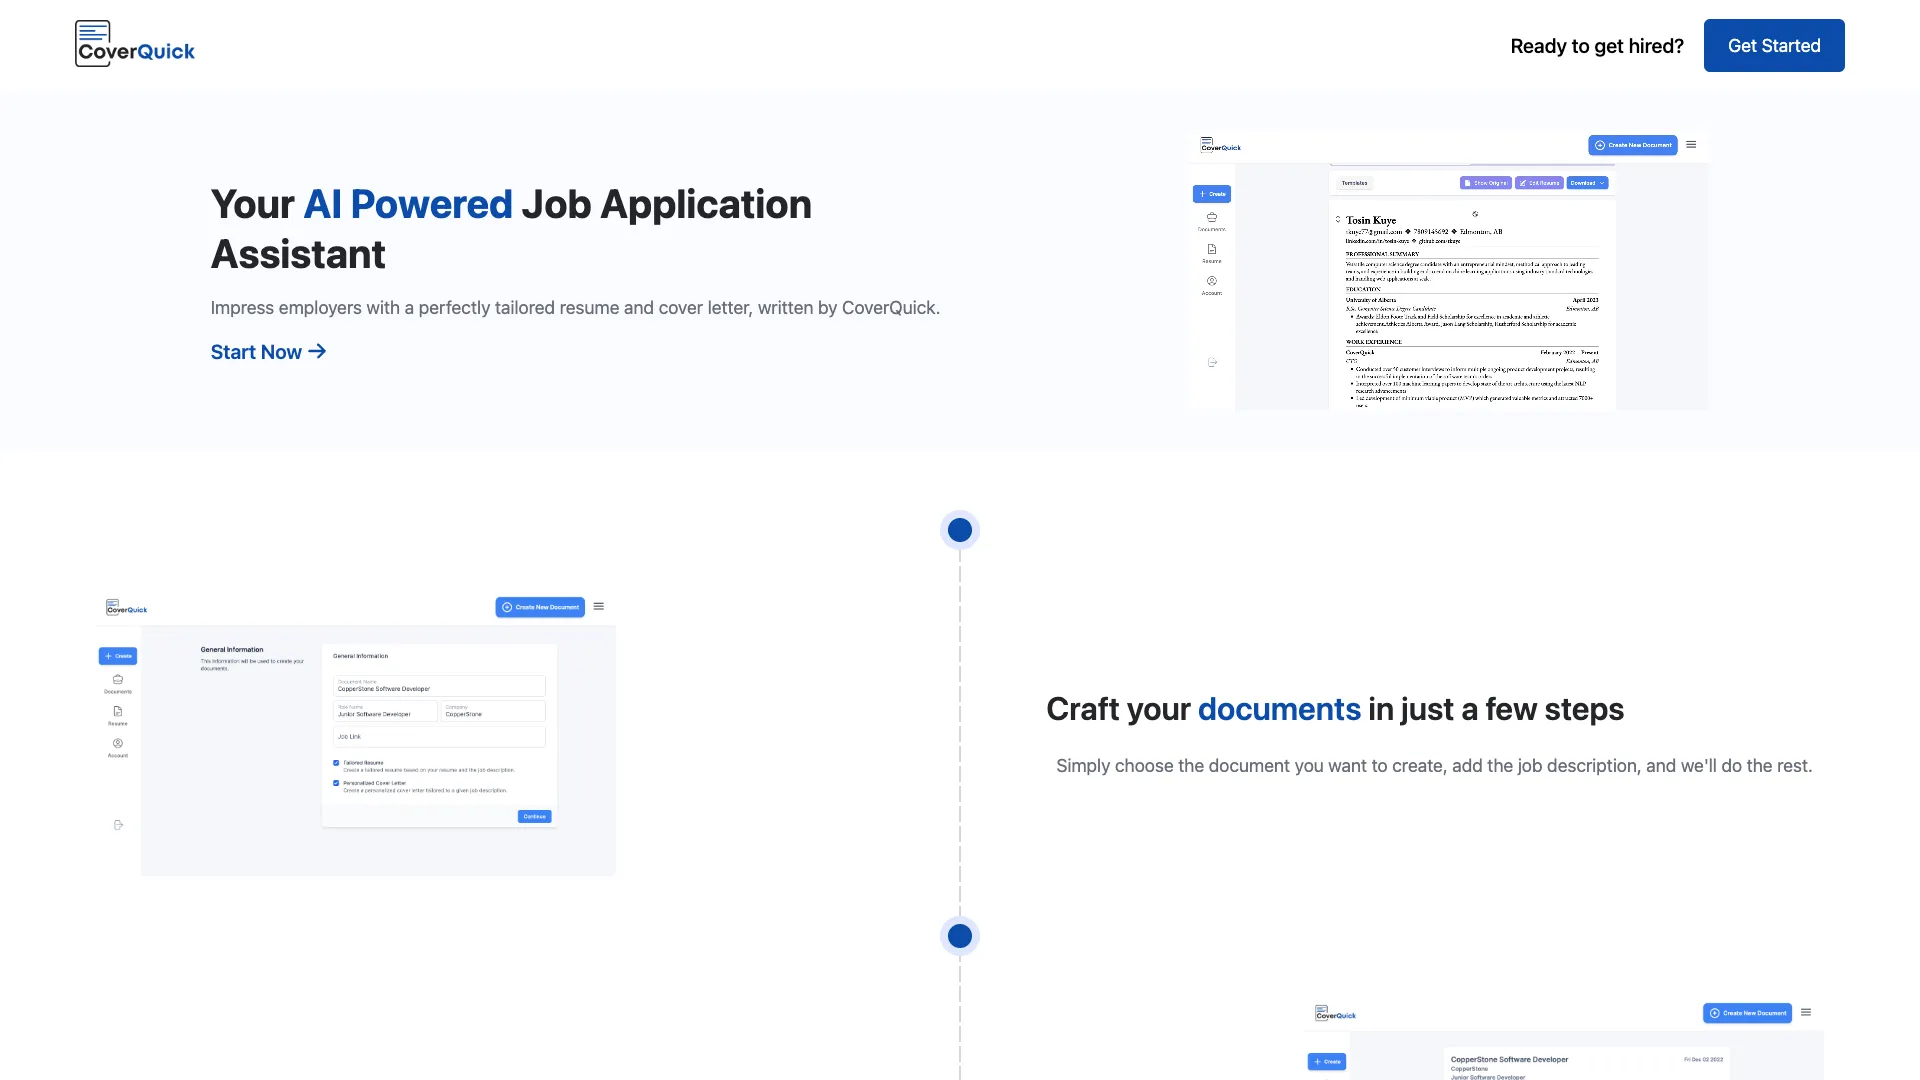Click the Show Original document icon button
Viewport: 1920px width, 1080px height.
(1486, 183)
